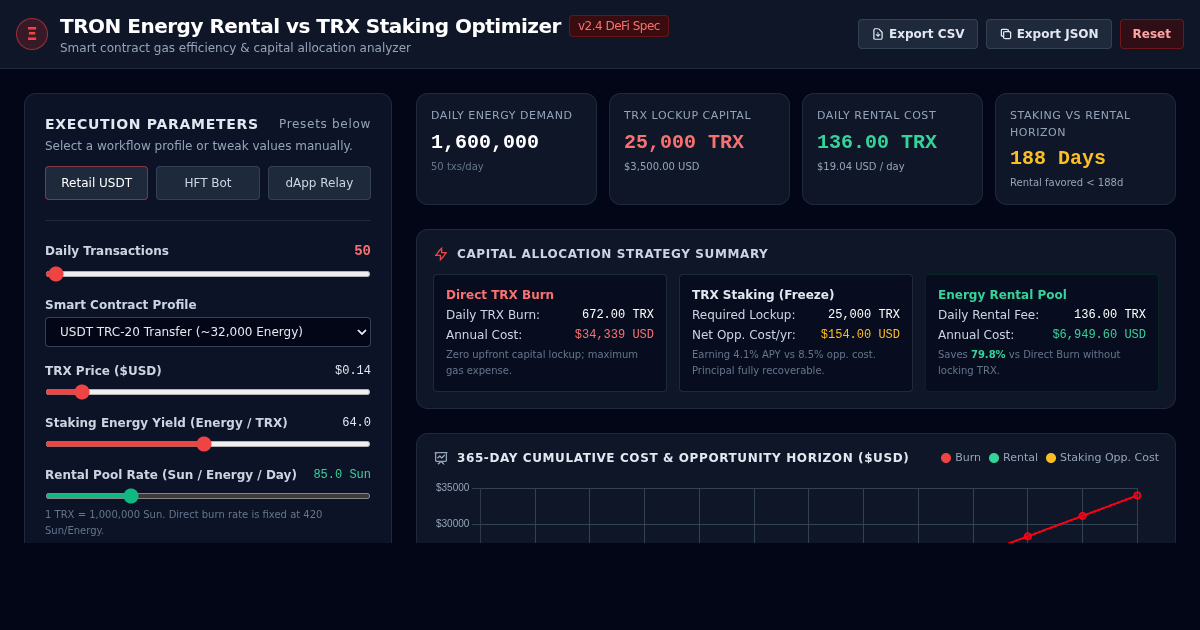1200x630 pixels.
Task: Click the 672.00 TRX daily burn value
Action: (618, 315)
